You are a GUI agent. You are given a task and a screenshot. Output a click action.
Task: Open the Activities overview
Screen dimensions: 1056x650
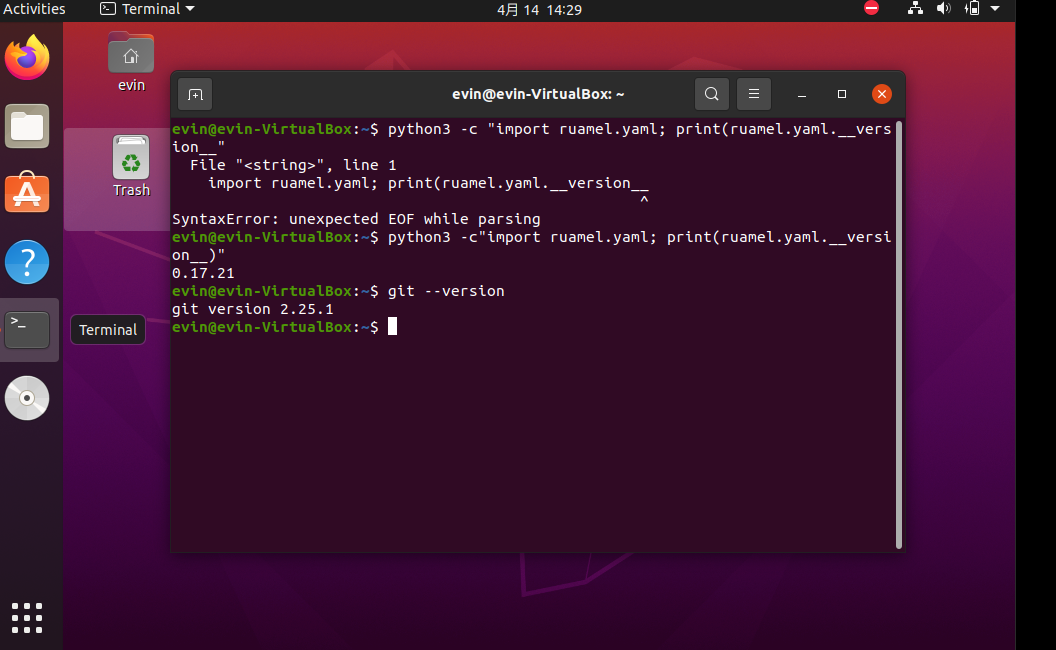click(34, 9)
